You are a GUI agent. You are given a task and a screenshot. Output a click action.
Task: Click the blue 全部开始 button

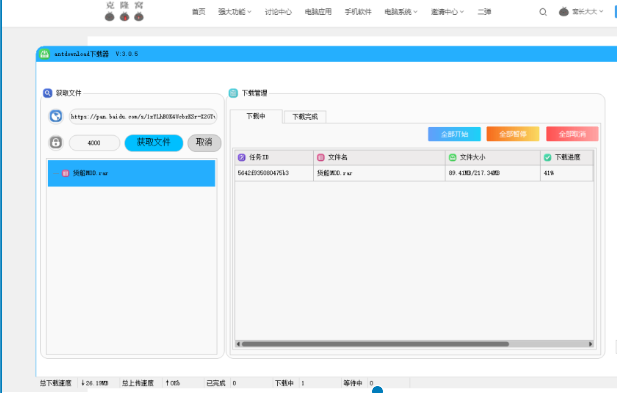(454, 134)
